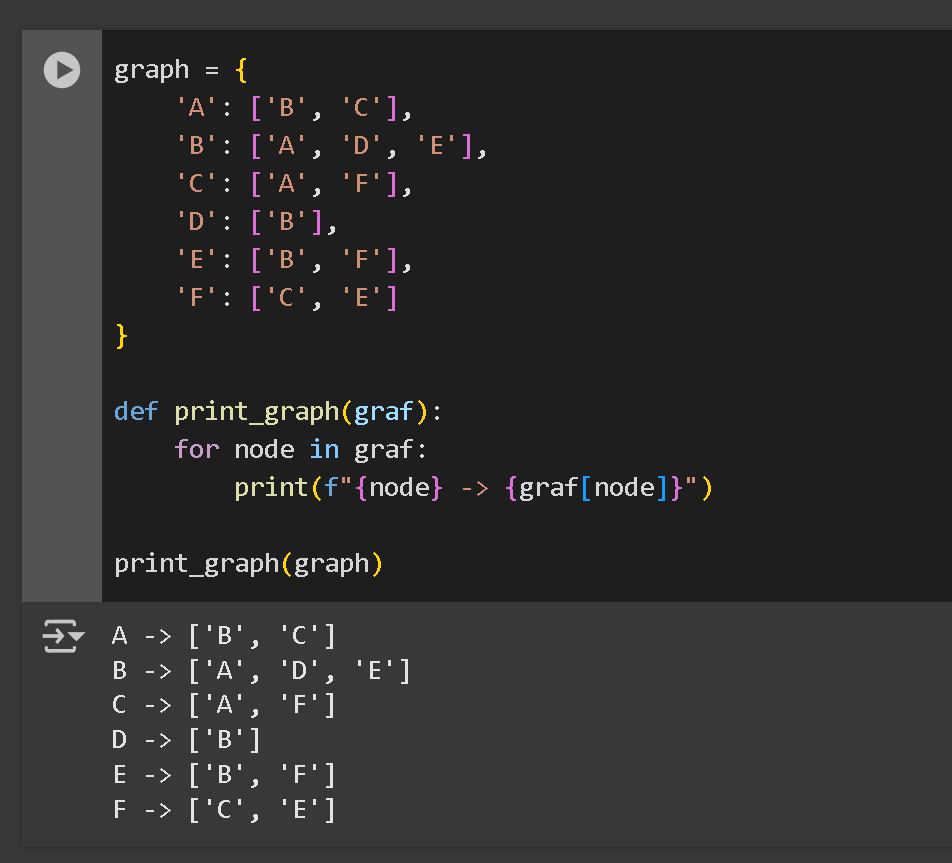
Task: Click the print_graph(graph) call line
Action: point(248,563)
